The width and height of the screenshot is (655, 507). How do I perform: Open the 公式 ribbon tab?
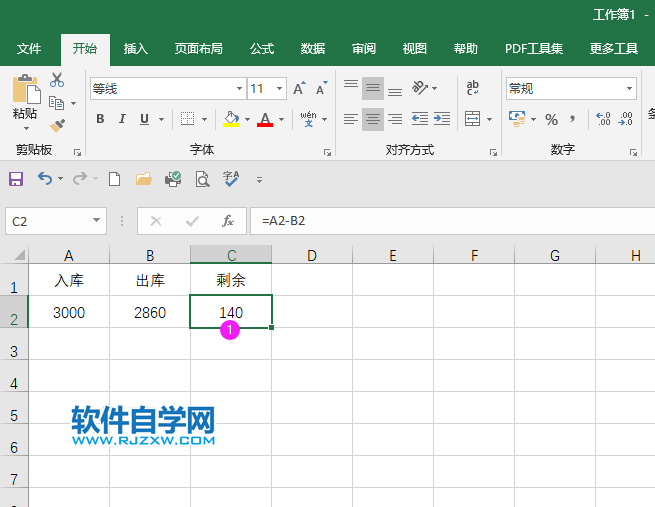[262, 49]
